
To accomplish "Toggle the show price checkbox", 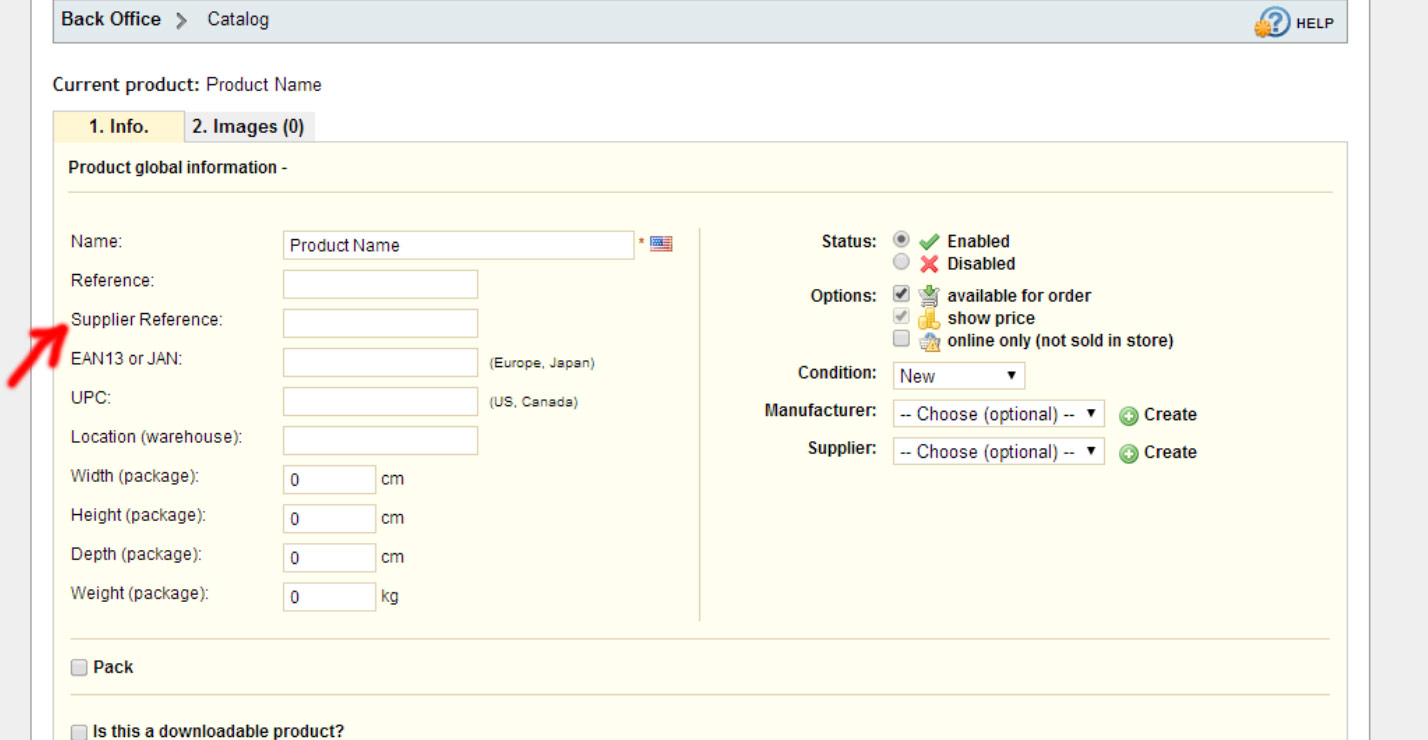I will click(x=902, y=317).
